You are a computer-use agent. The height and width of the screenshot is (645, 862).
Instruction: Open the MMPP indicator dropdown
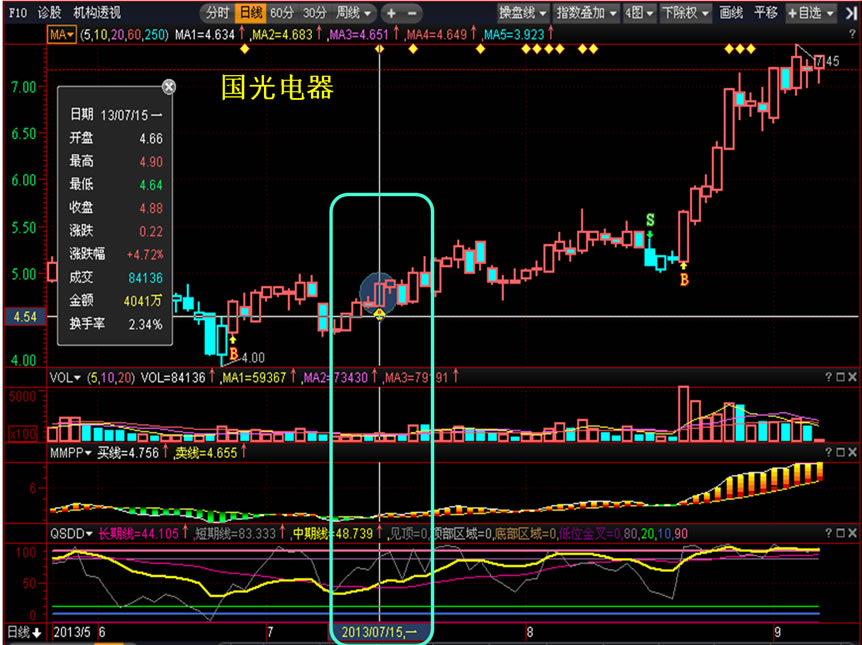[71, 453]
